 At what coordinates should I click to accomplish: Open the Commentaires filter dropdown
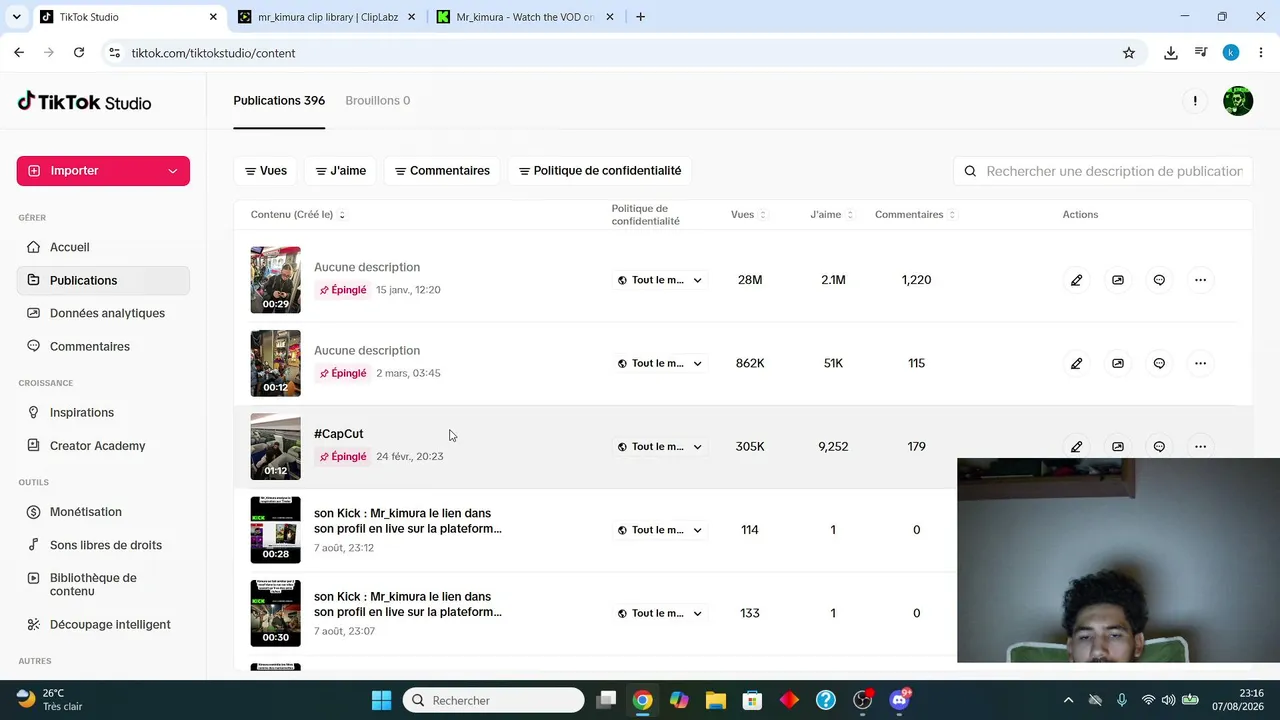[x=442, y=171]
